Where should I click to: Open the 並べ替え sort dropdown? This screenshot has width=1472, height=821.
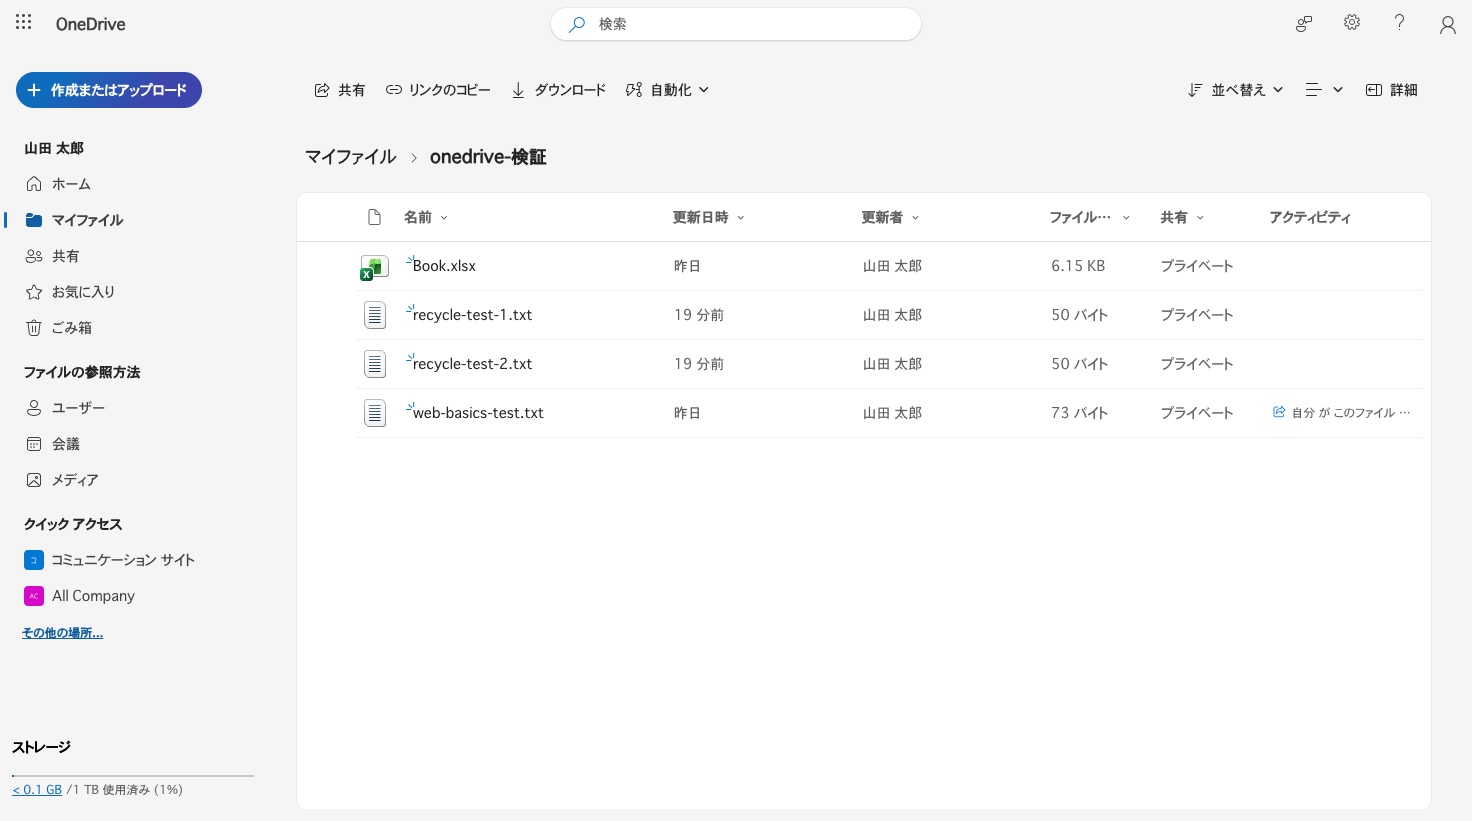(x=1236, y=90)
